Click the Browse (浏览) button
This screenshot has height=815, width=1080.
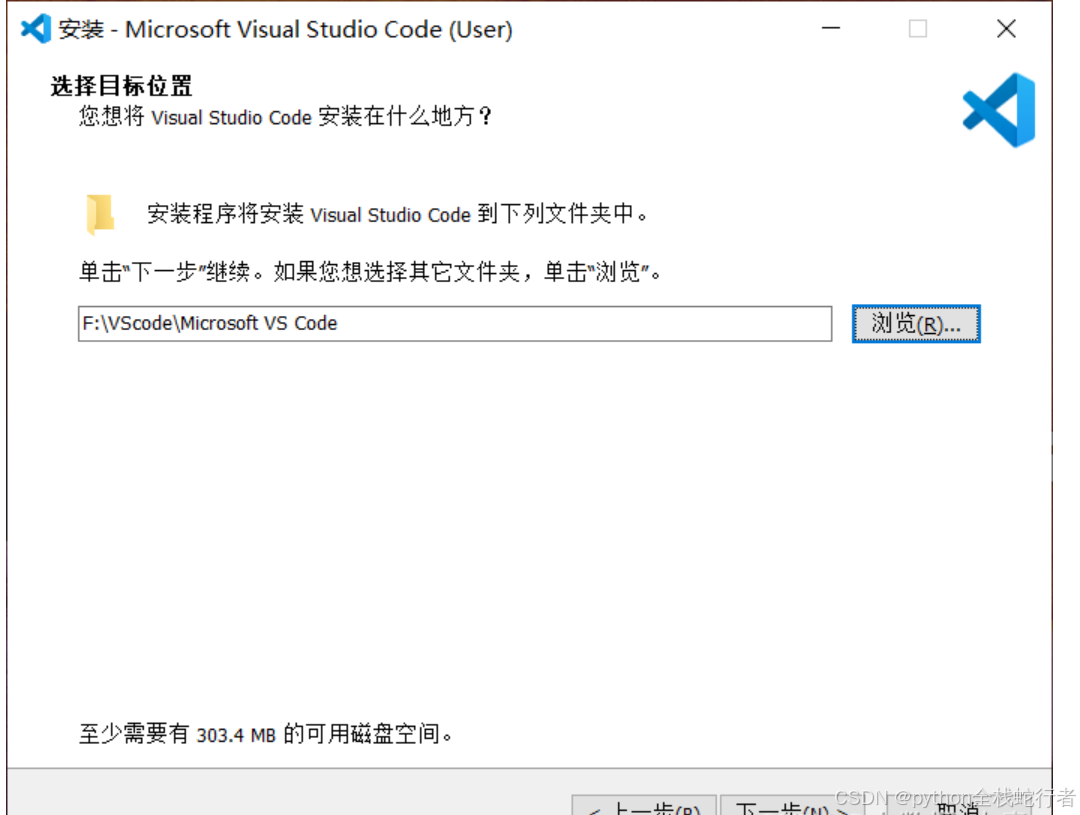[x=915, y=323]
